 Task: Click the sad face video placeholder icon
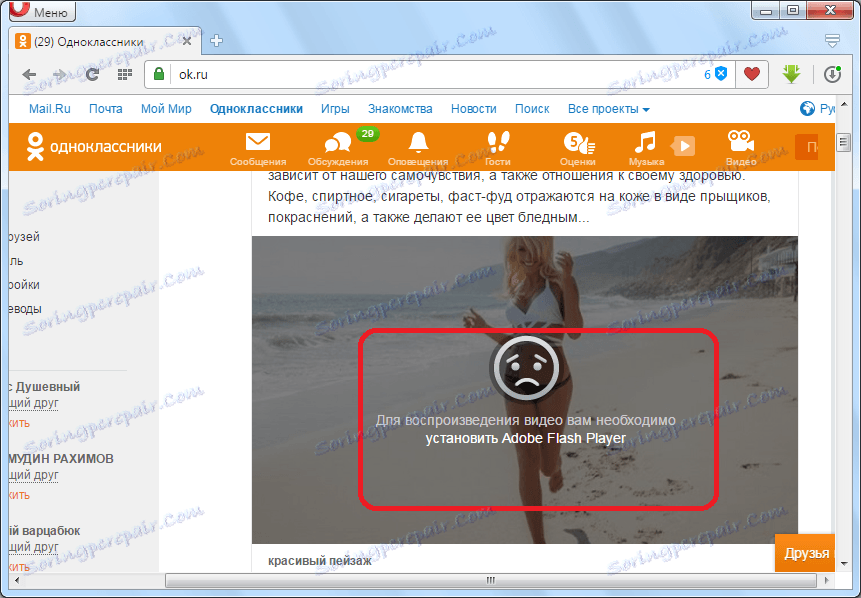(525, 368)
